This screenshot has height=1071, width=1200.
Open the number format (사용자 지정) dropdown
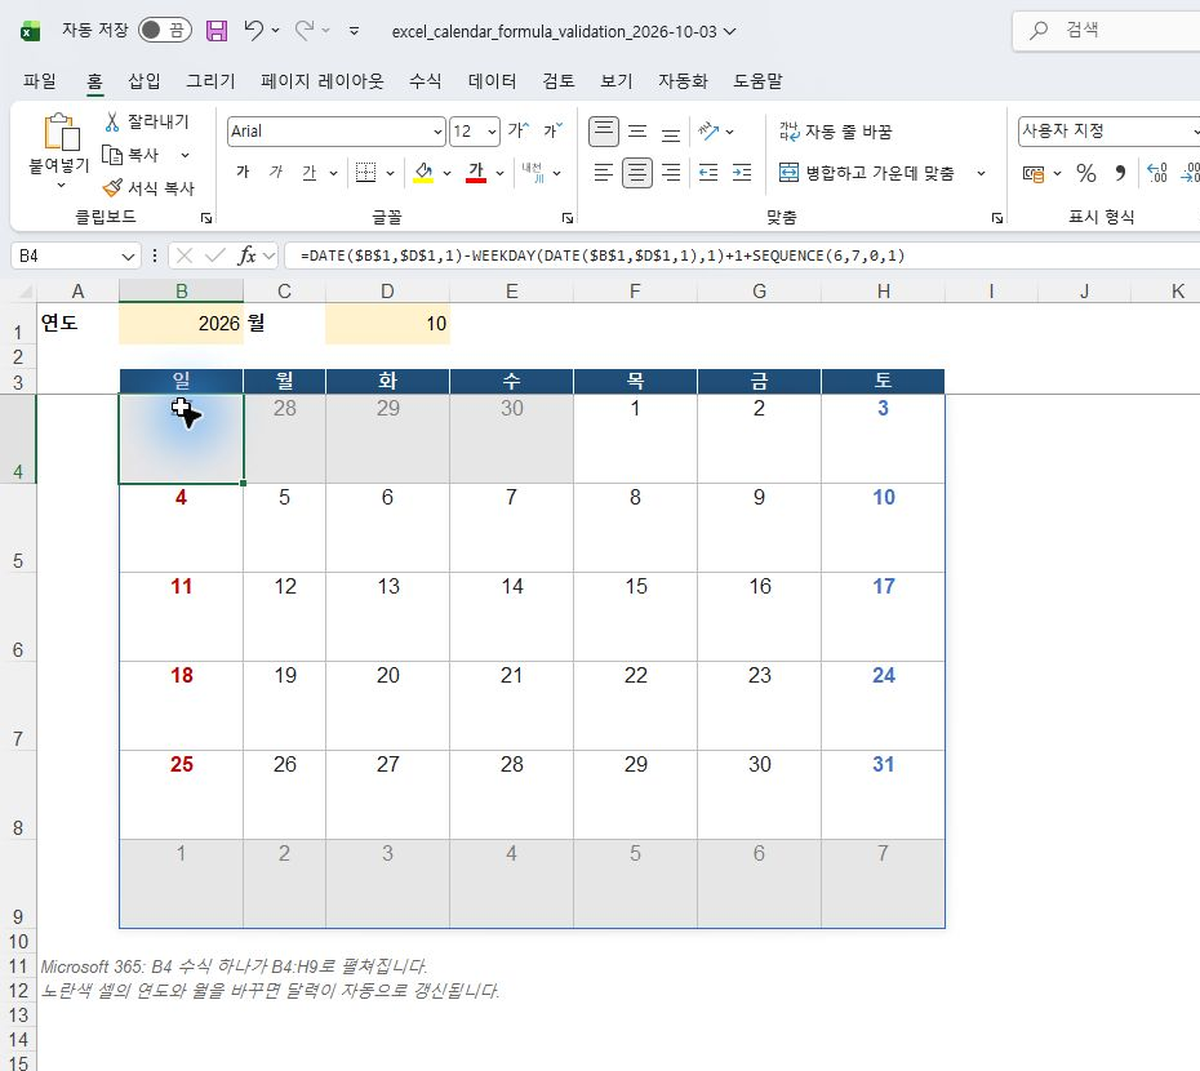1194,131
